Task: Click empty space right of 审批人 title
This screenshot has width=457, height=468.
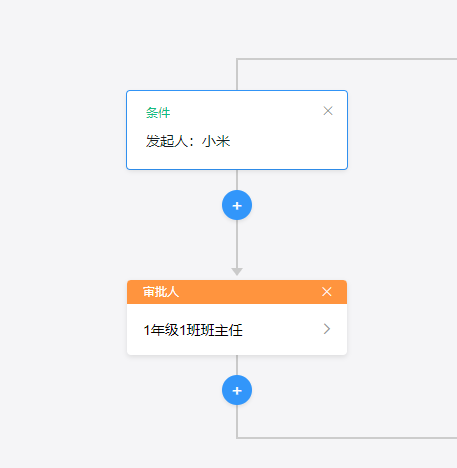Action: (x=250, y=292)
